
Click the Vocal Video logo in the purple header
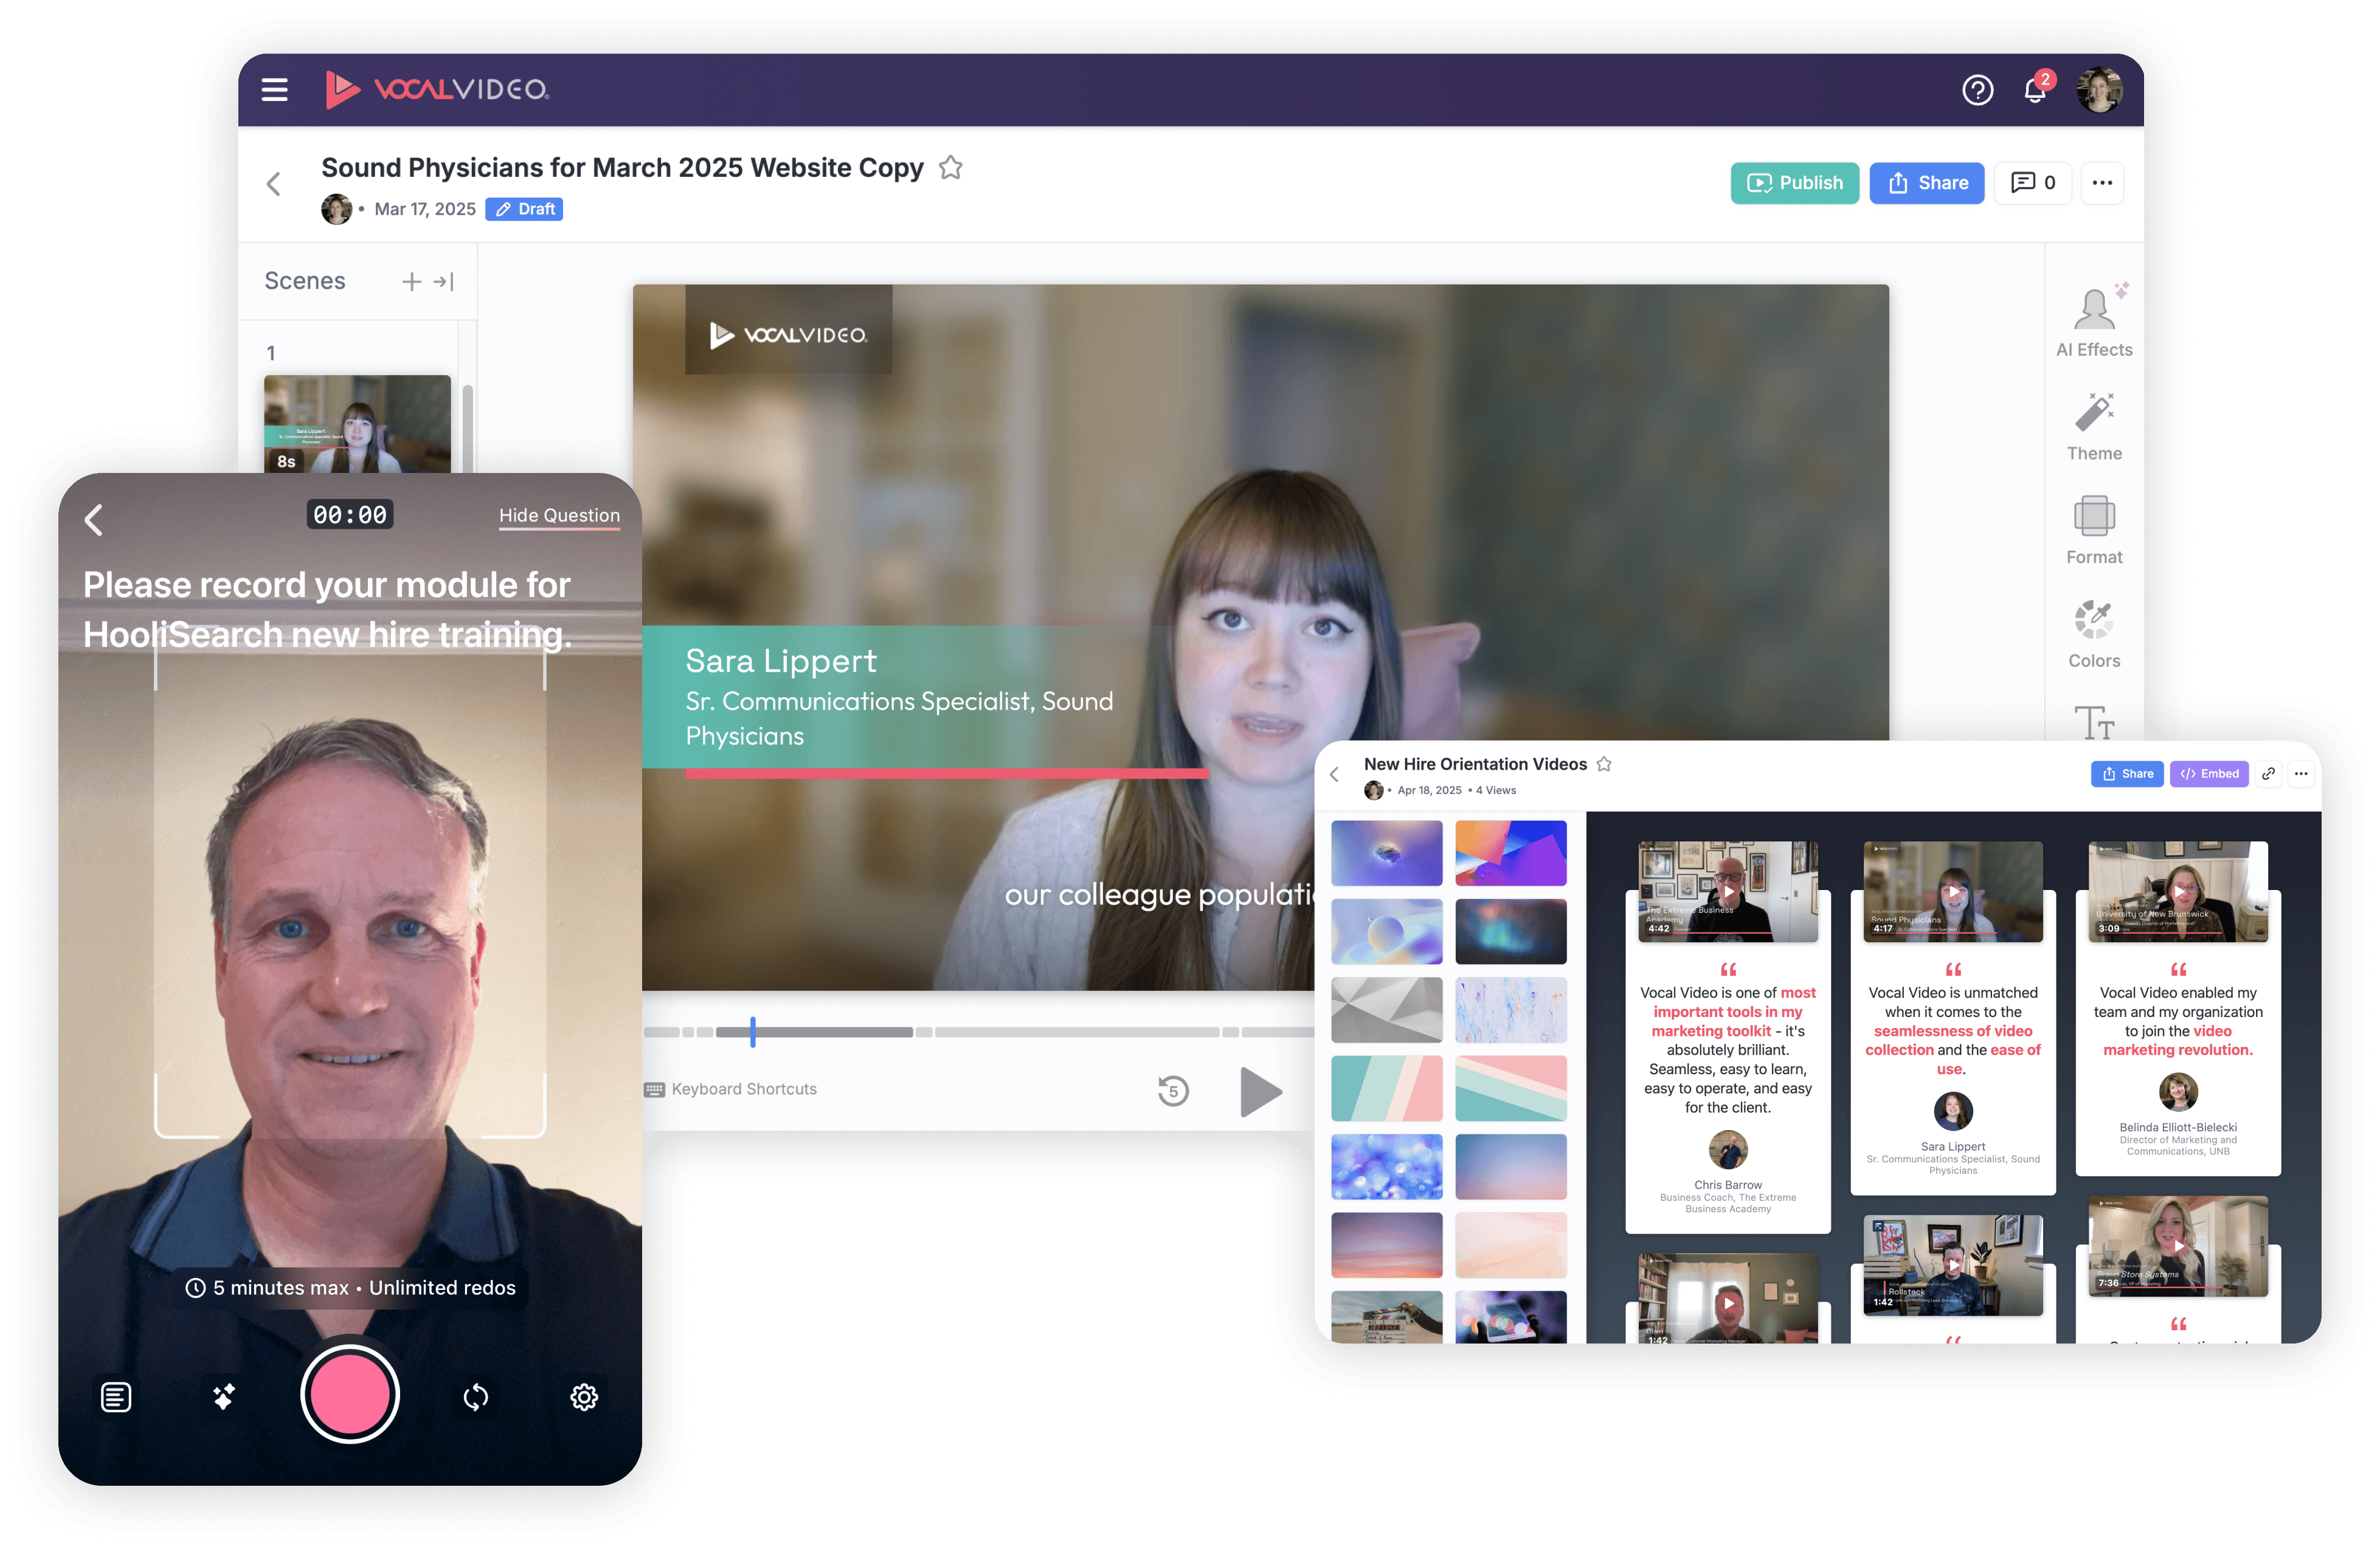point(437,90)
